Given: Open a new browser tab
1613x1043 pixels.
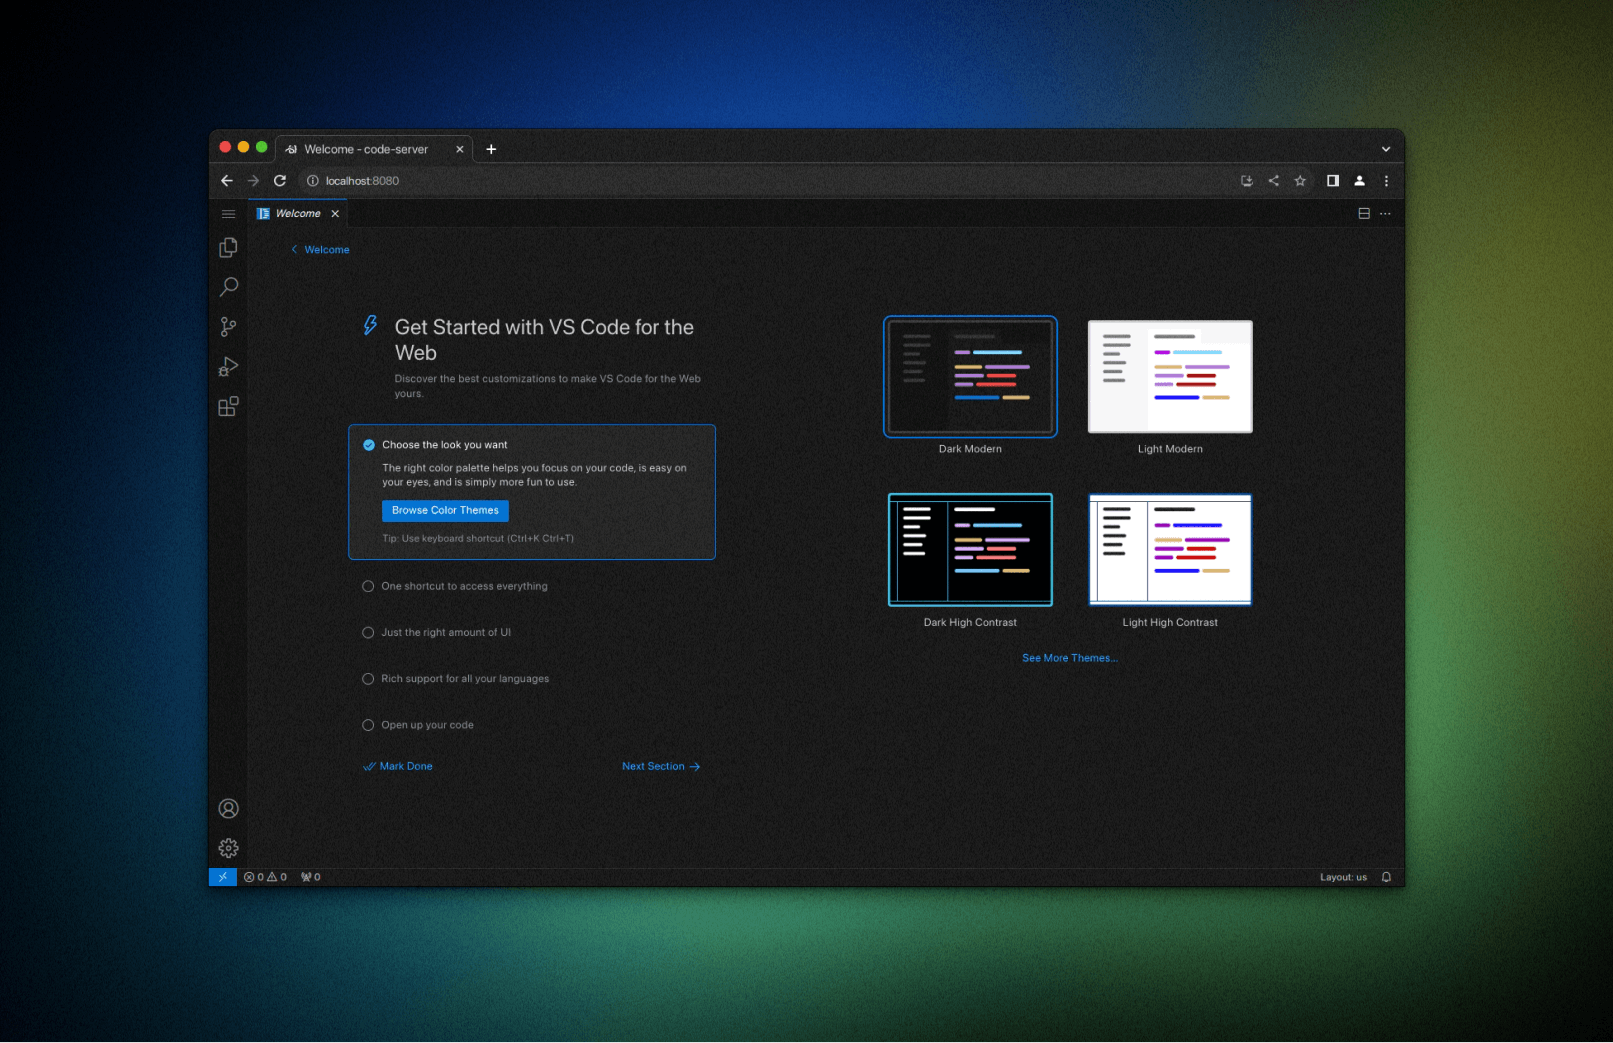Looking at the screenshot, I should pos(491,149).
